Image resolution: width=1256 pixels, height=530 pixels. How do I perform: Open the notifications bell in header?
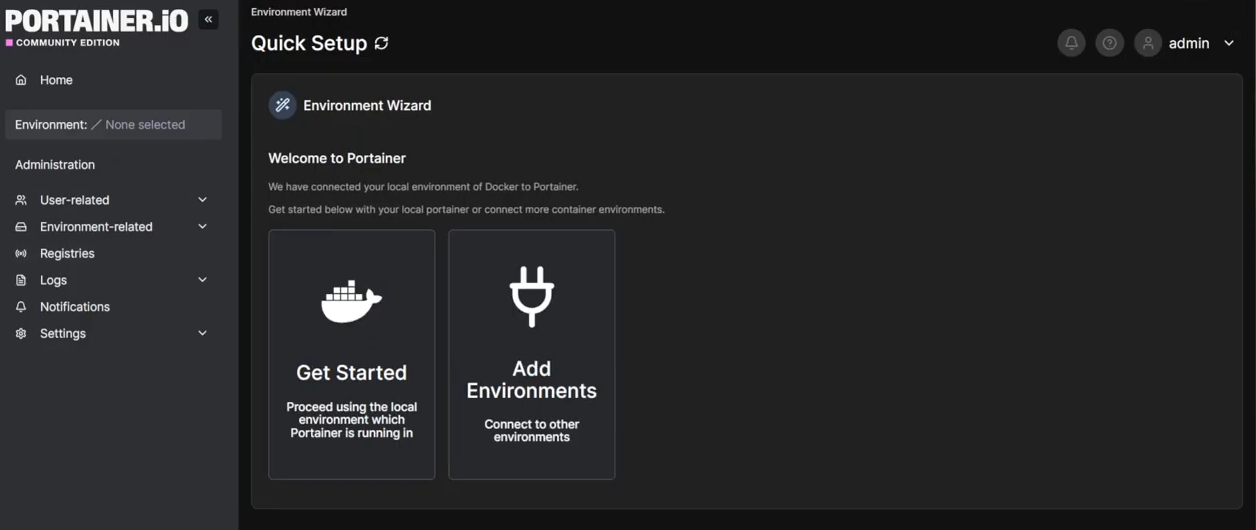point(1071,43)
